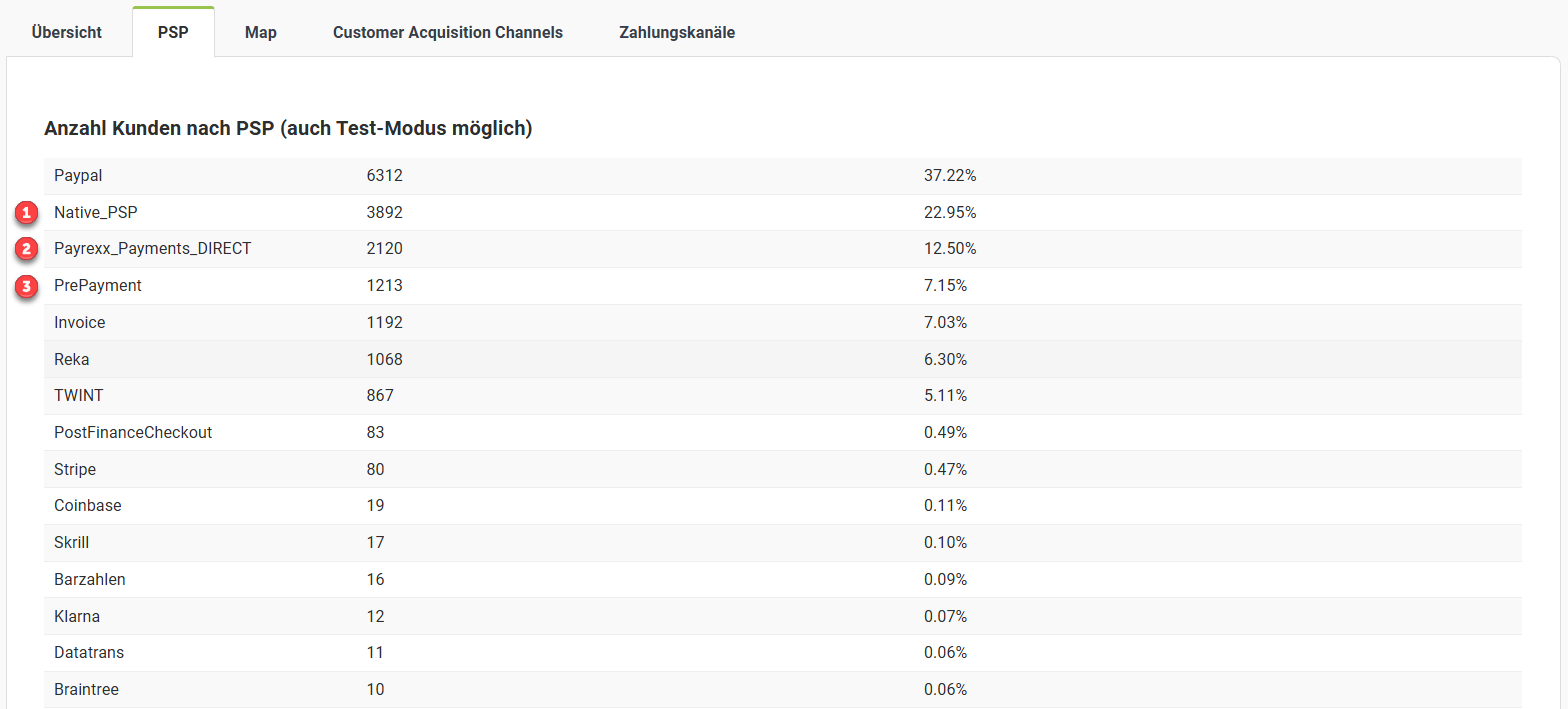Open the Map tab

[x=261, y=32]
